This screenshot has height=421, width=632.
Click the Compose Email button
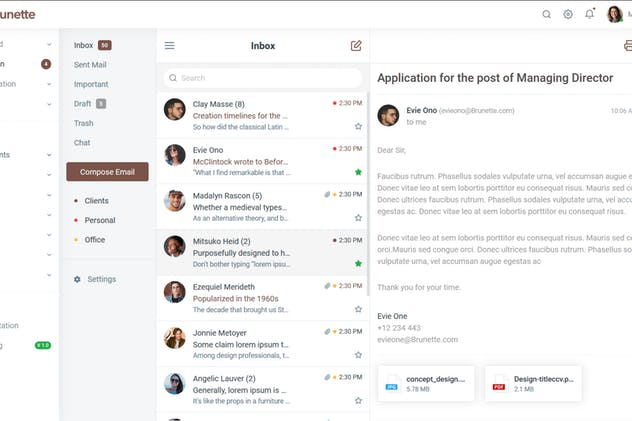[107, 172]
